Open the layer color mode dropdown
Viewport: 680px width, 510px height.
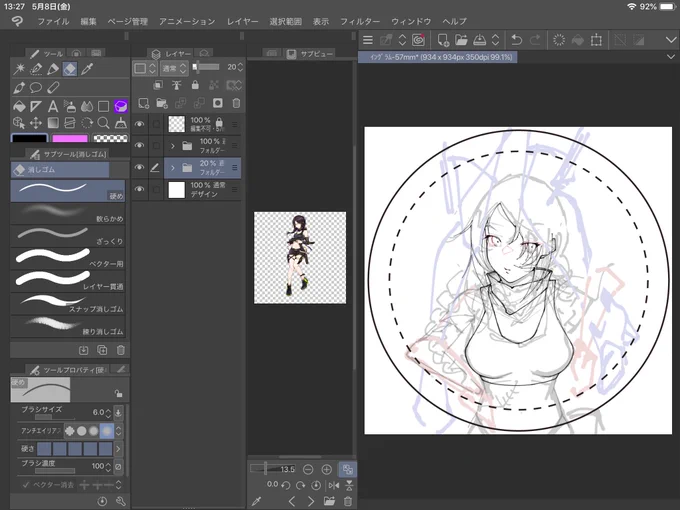click(x=144, y=69)
